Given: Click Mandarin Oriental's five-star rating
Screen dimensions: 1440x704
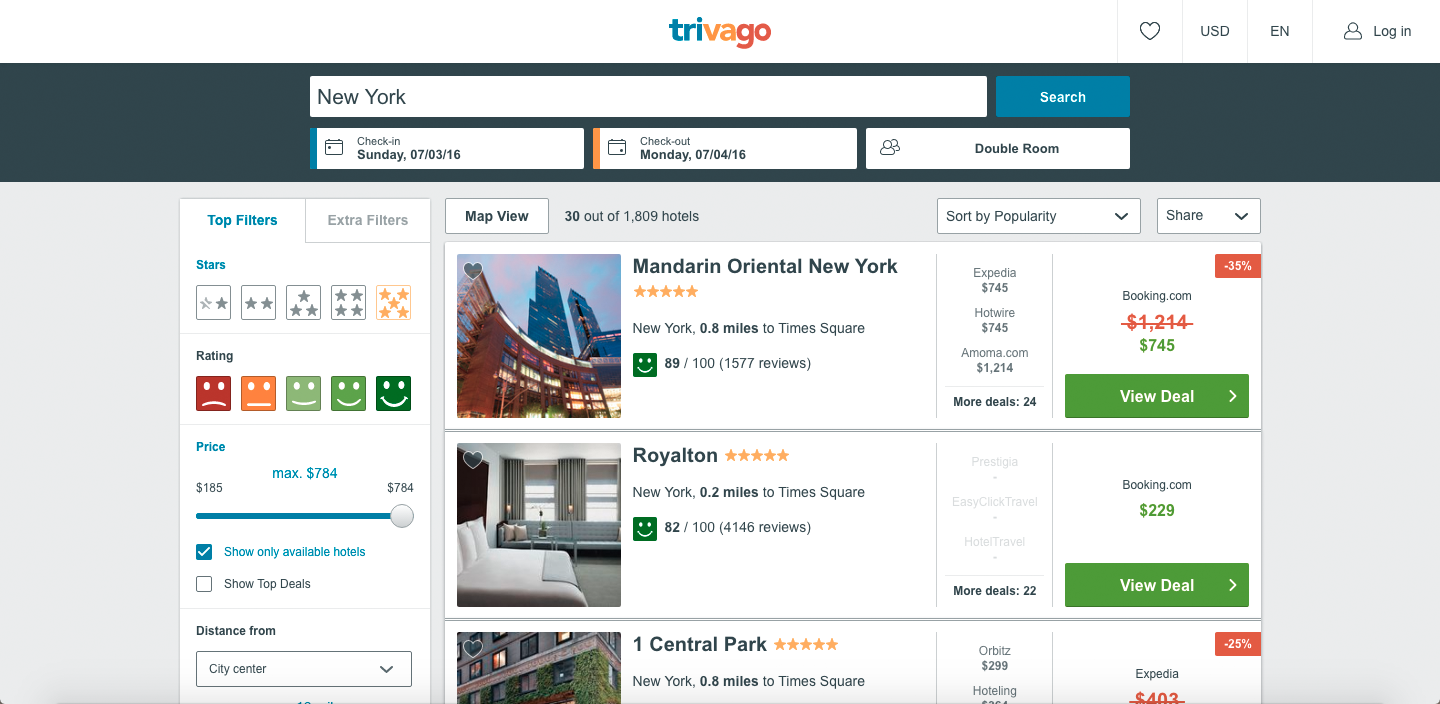Looking at the screenshot, I should 665,292.
